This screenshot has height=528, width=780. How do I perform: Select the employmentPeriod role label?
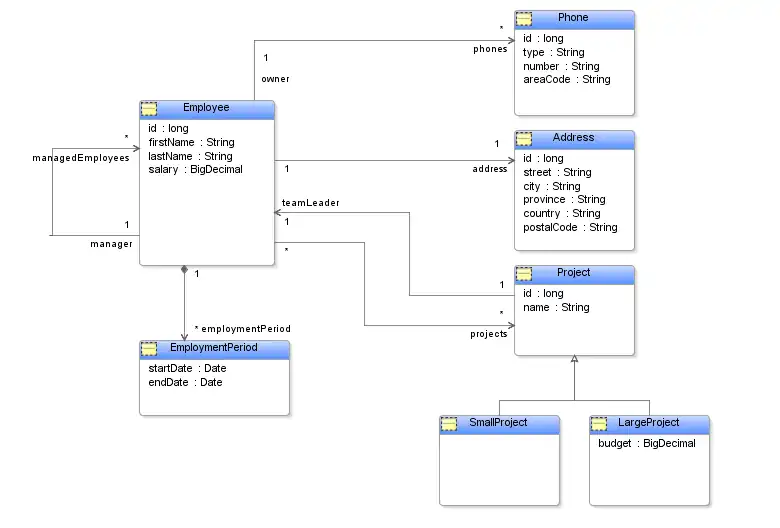point(246,328)
